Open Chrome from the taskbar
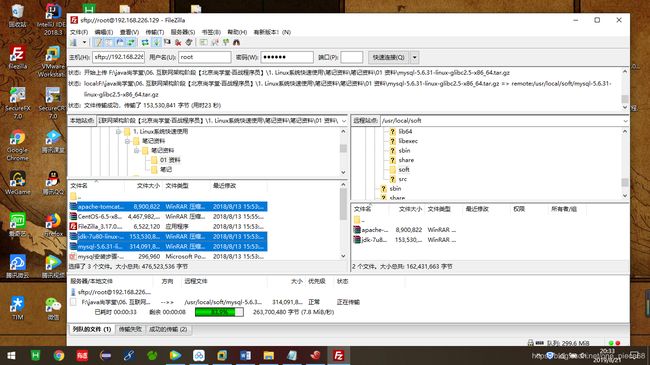This screenshot has width=650, height=365. click(59, 355)
